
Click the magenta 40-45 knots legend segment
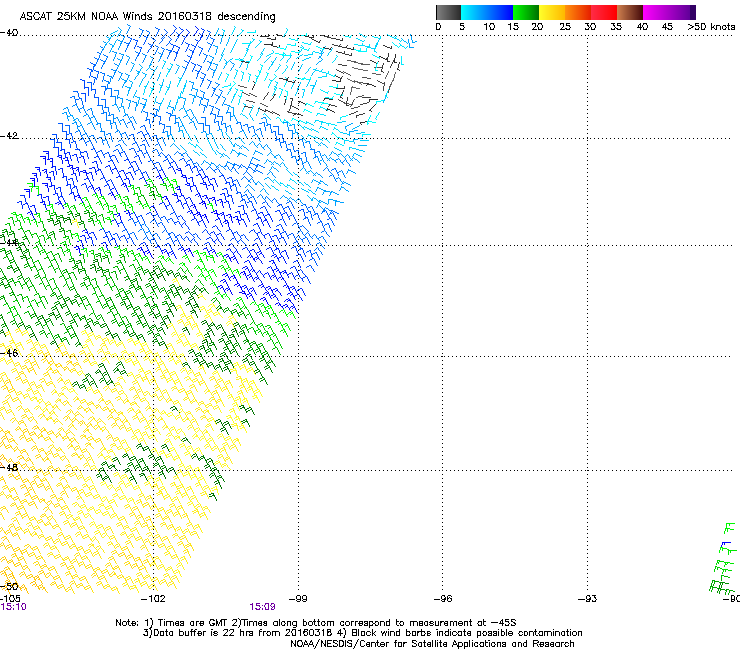point(656,12)
